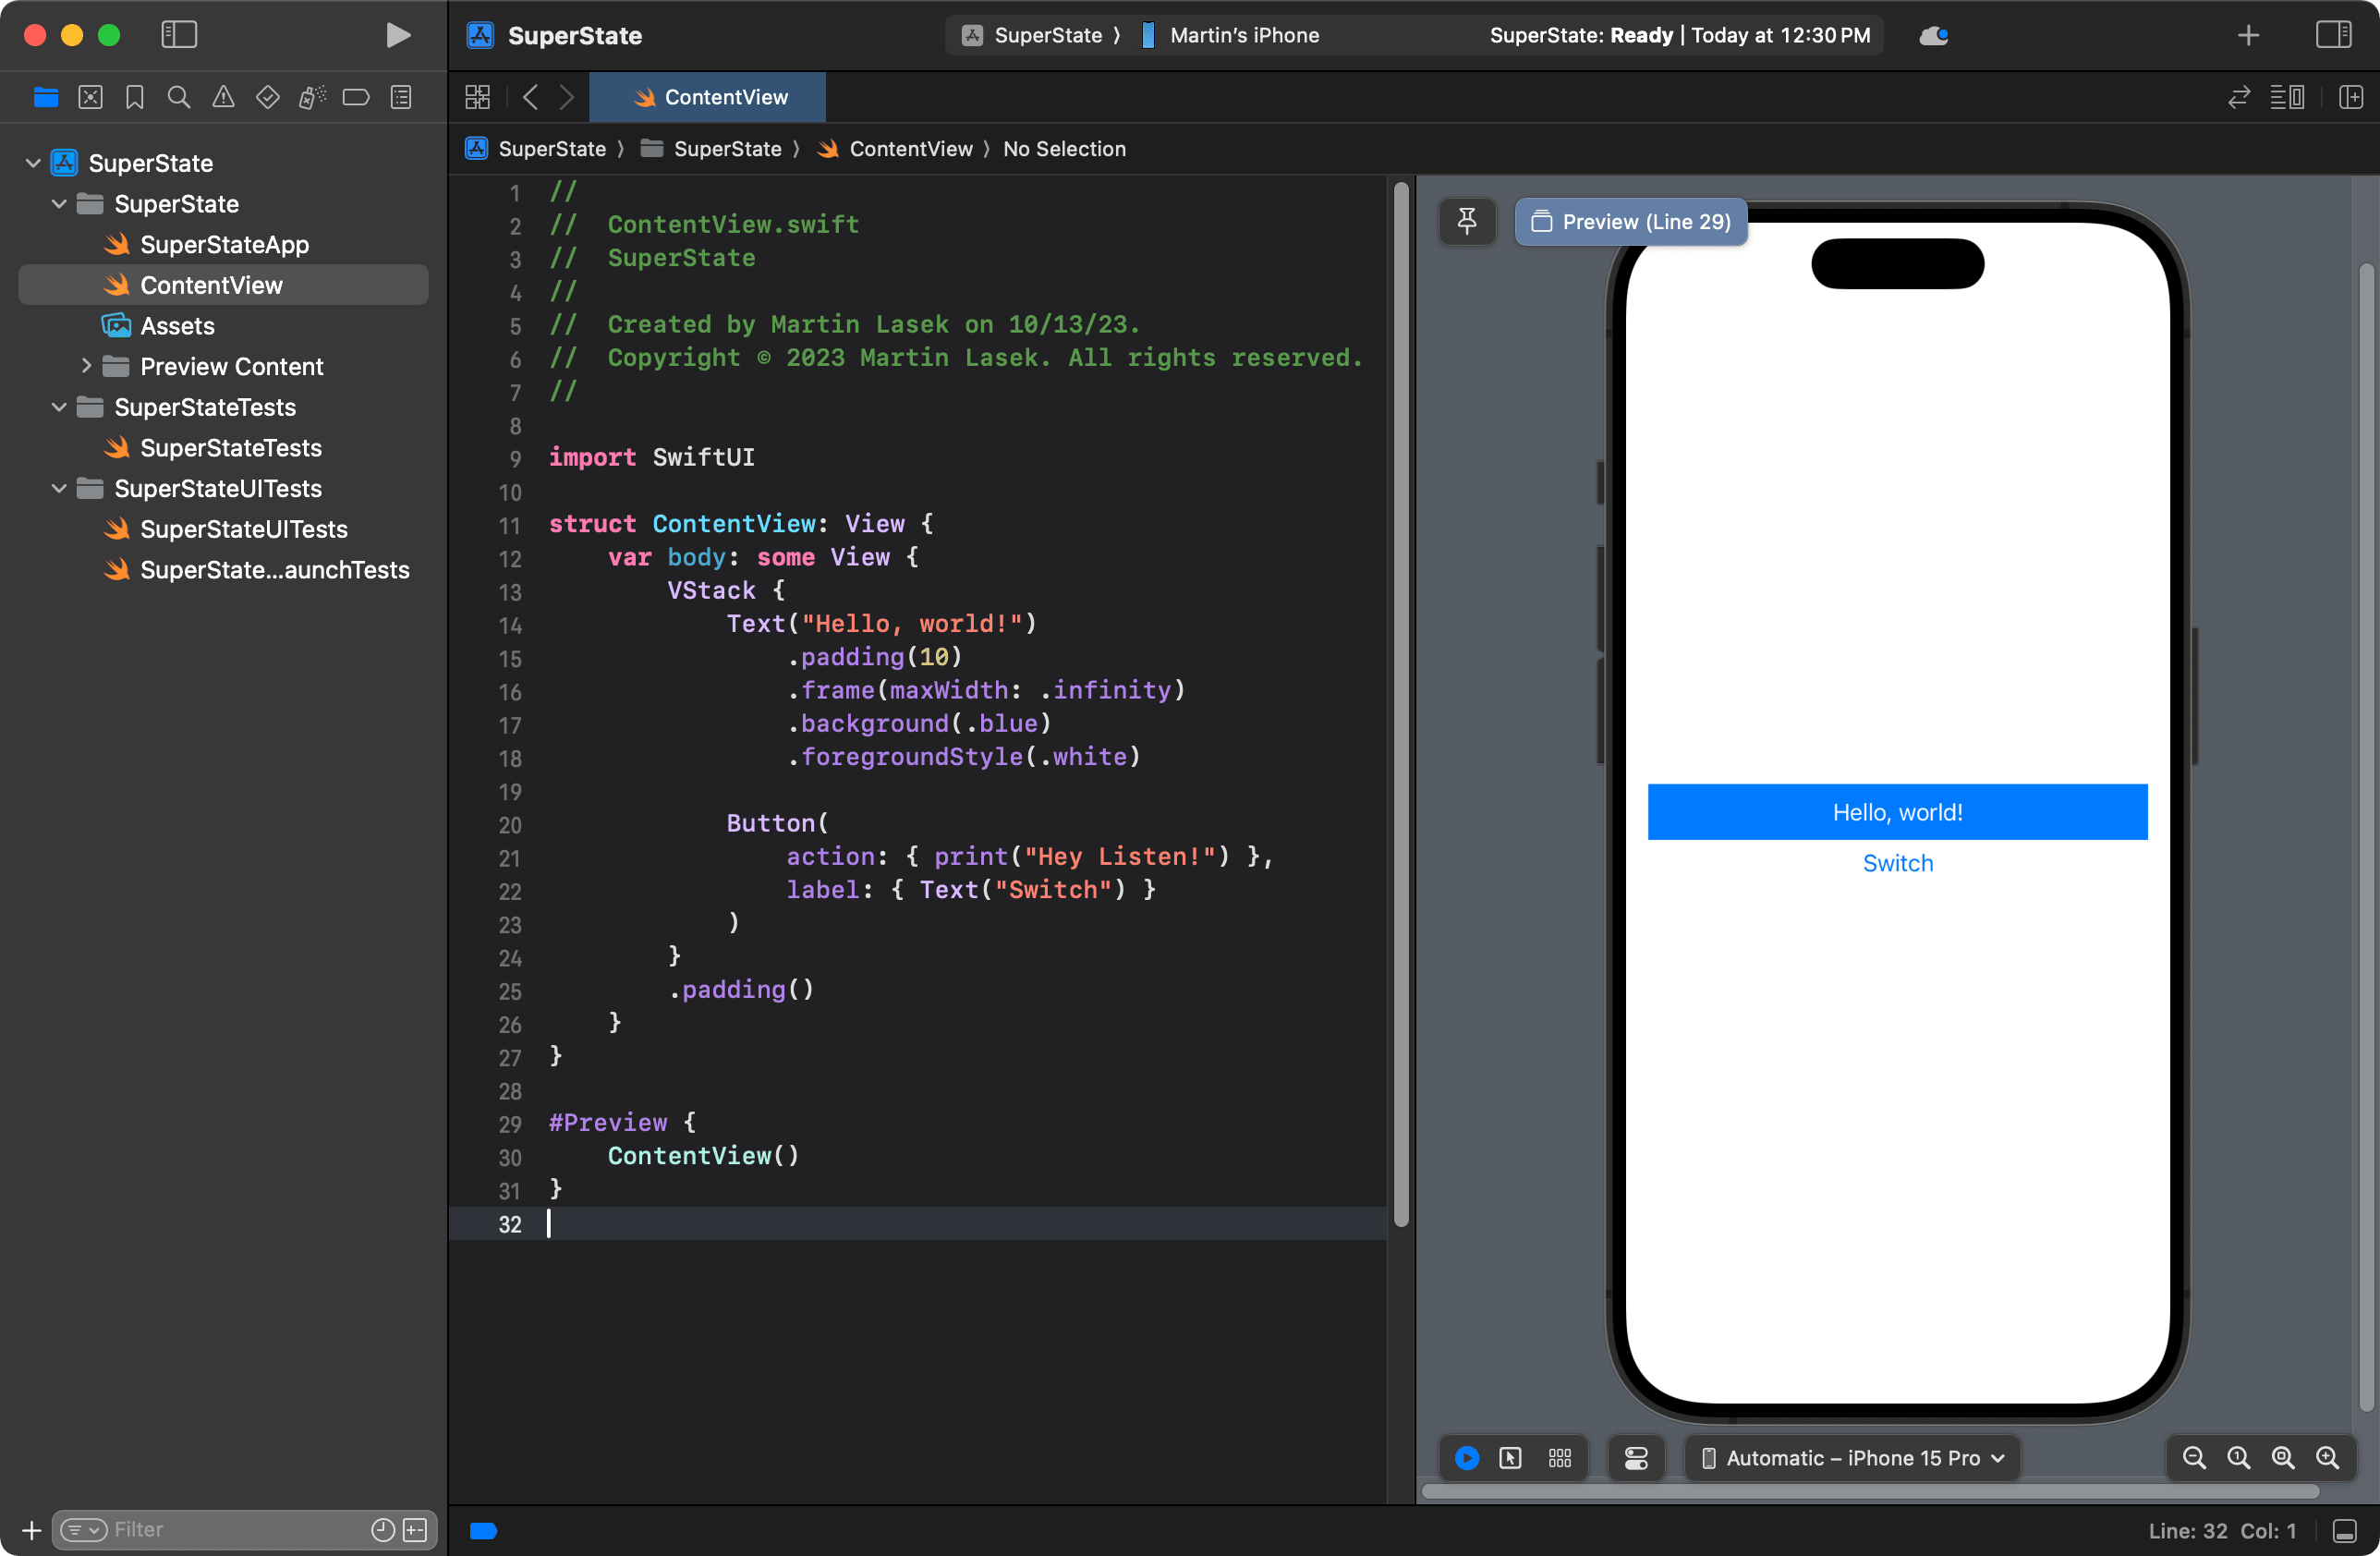Click the Hello, world! blue banner
The height and width of the screenshot is (1556, 2380).
(1897, 812)
